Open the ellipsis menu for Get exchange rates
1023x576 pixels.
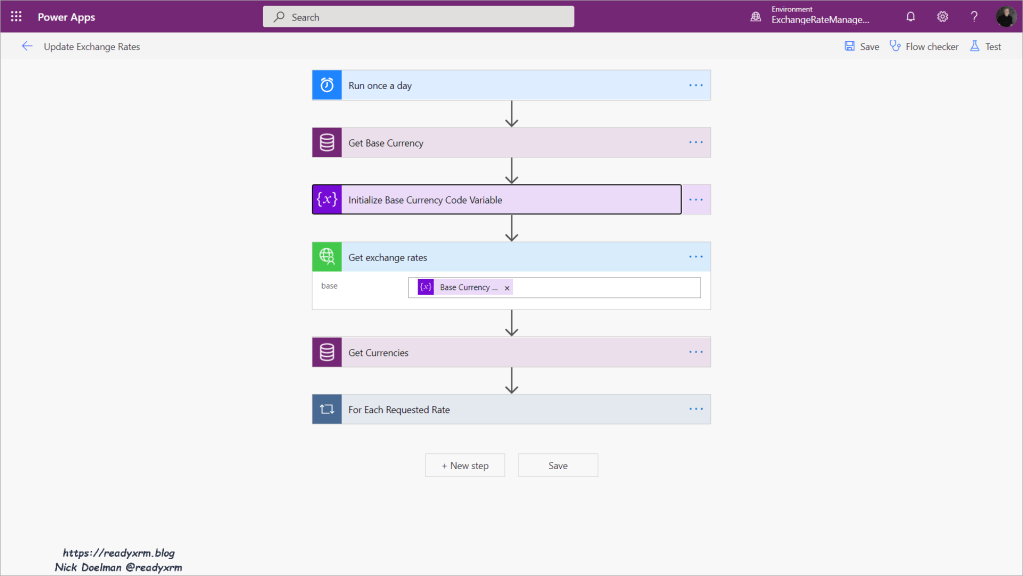696,257
